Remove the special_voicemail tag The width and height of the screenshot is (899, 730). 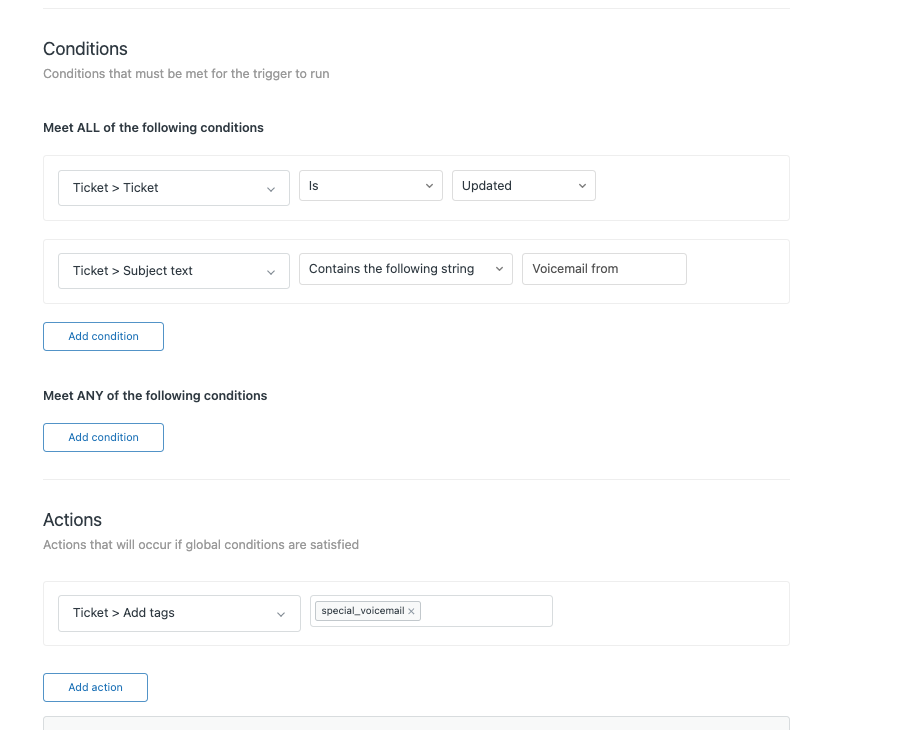[411, 611]
